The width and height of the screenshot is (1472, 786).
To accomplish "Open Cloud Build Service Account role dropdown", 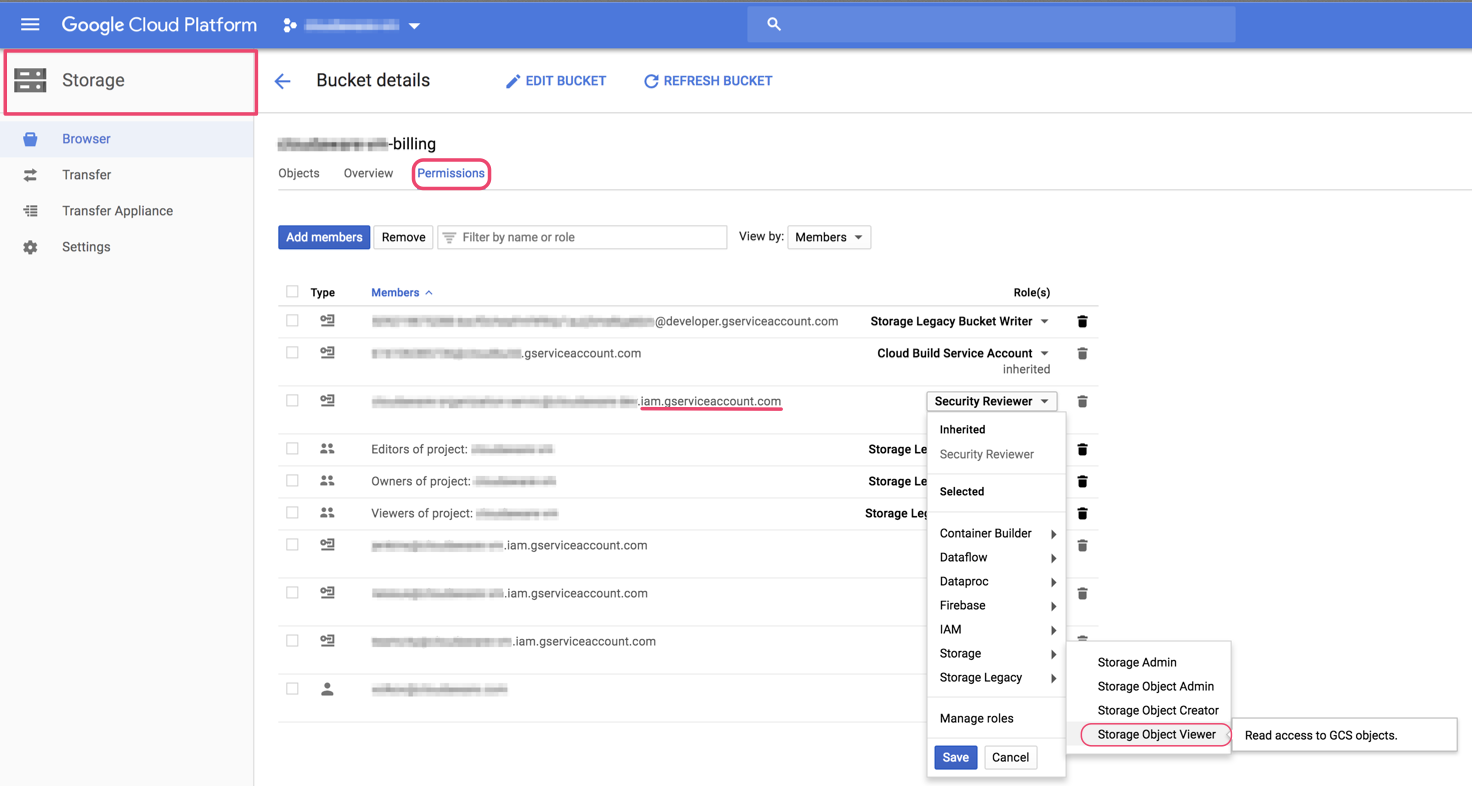I will click(1044, 354).
